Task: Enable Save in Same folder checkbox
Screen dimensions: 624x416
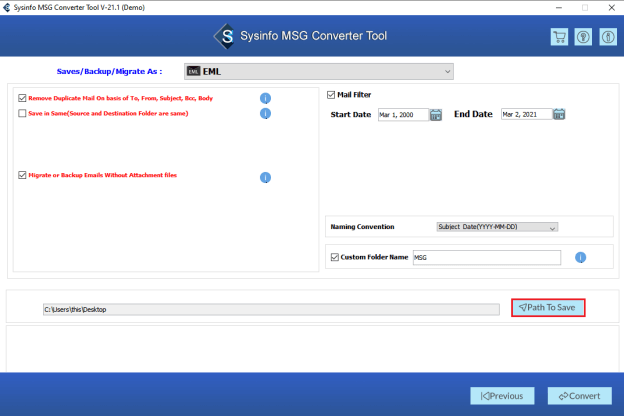Action: 22,113
